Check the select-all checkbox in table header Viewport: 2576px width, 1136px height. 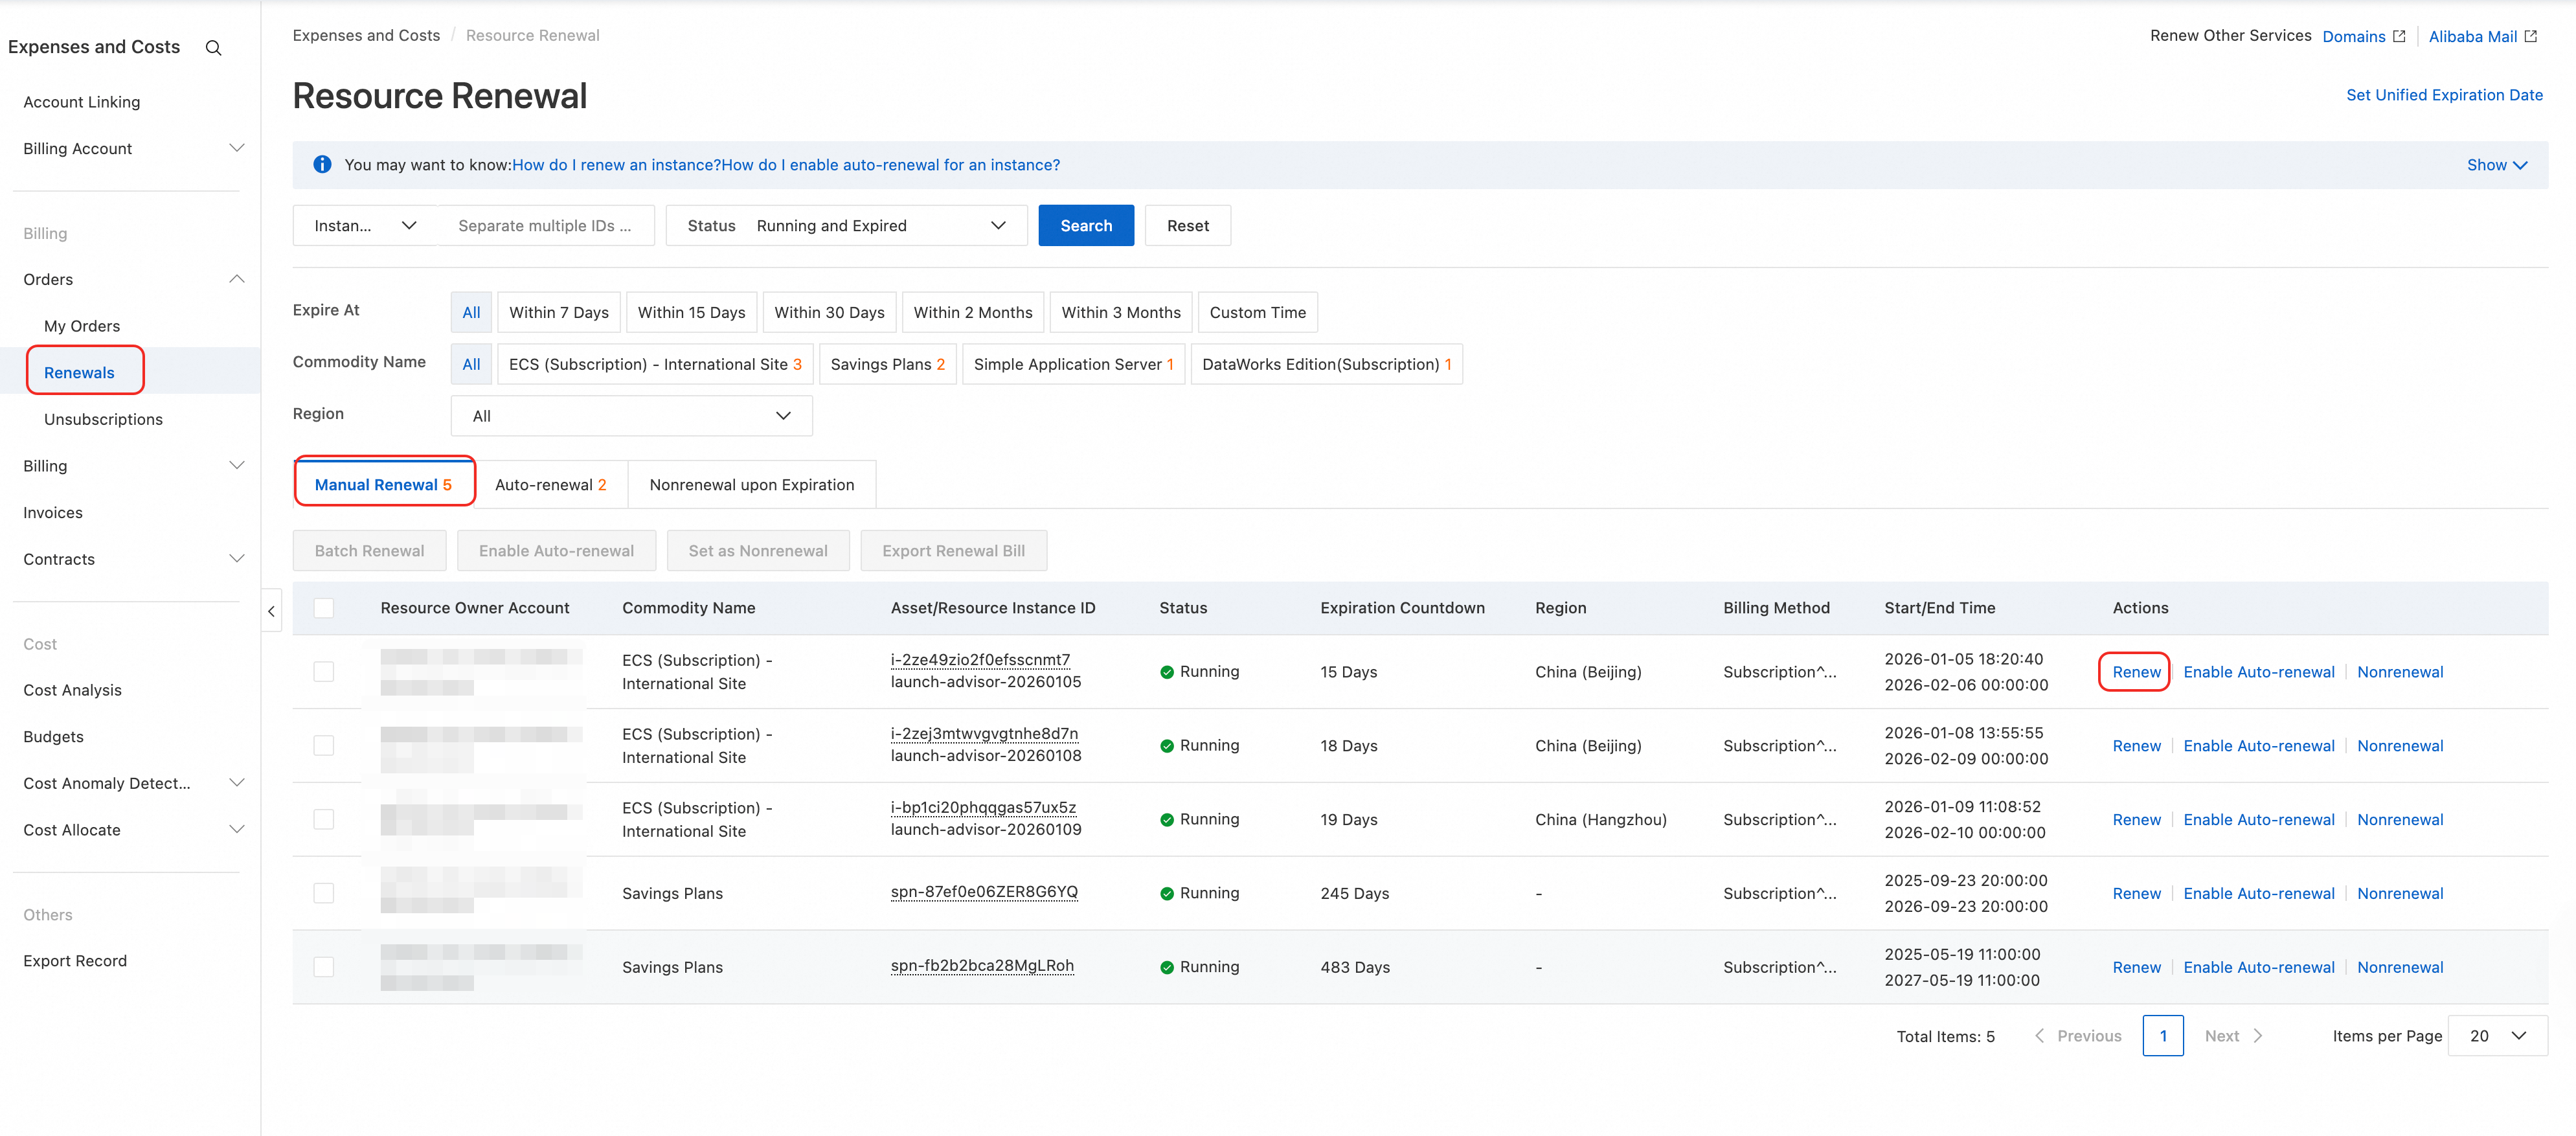pyautogui.click(x=324, y=608)
